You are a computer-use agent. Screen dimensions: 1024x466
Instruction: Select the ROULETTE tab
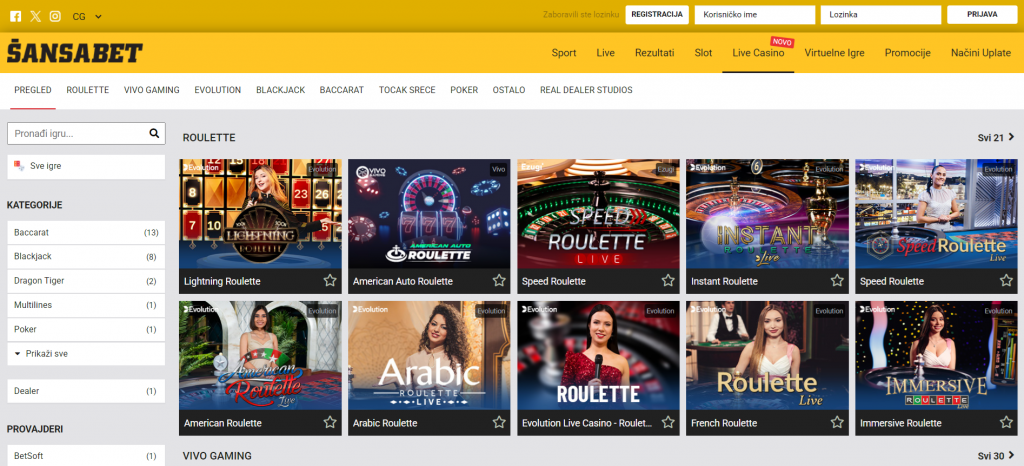[88, 90]
